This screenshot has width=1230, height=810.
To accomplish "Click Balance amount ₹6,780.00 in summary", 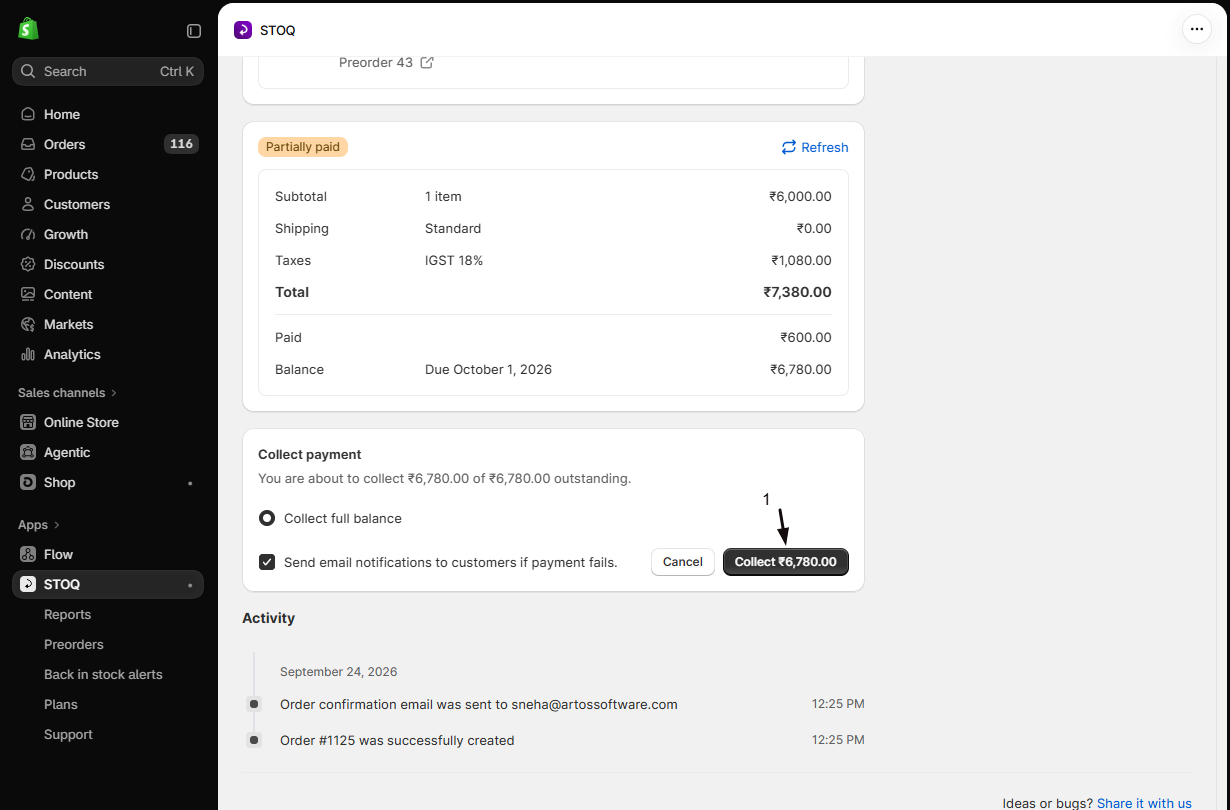I will pyautogui.click(x=800, y=369).
